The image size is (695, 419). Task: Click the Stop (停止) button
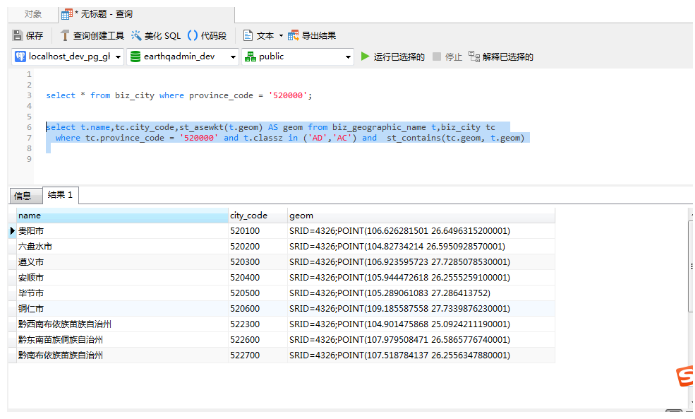[447, 57]
